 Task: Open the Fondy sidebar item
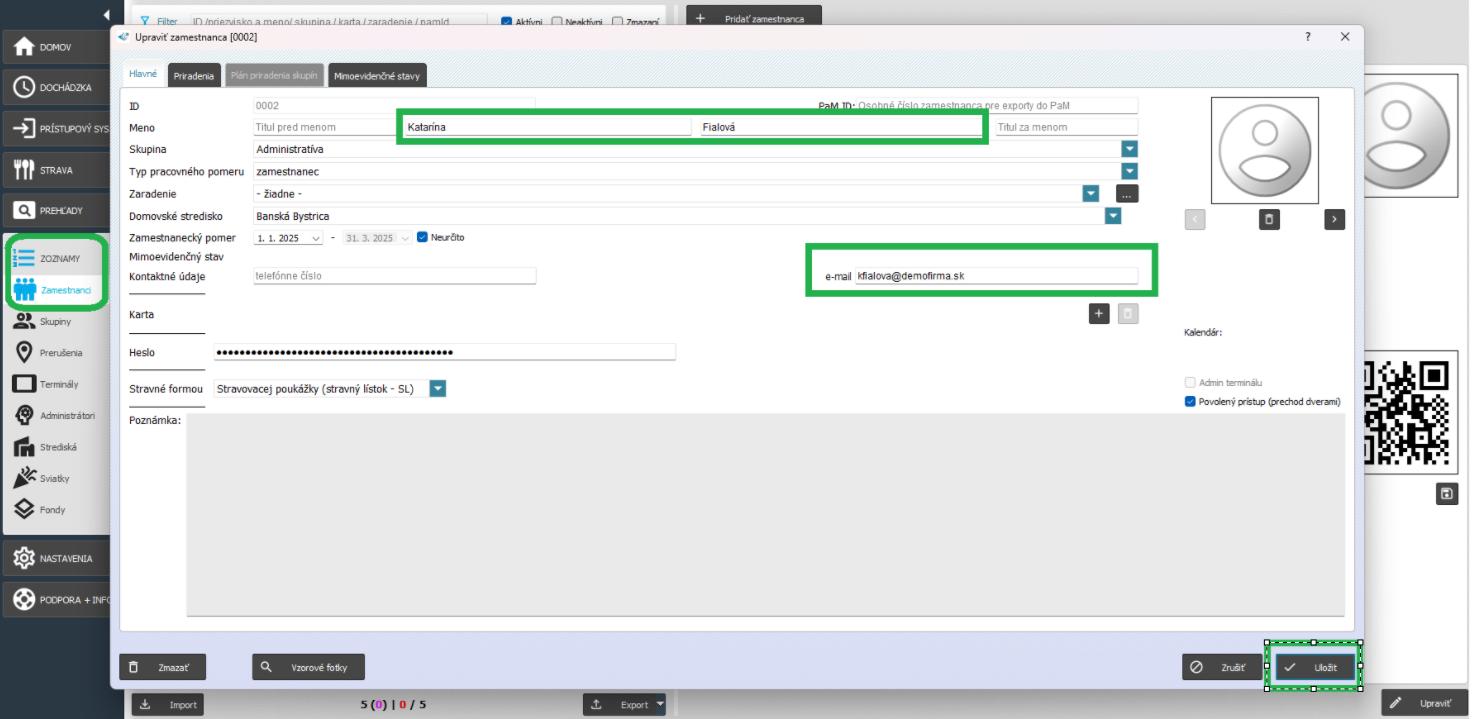tap(54, 509)
